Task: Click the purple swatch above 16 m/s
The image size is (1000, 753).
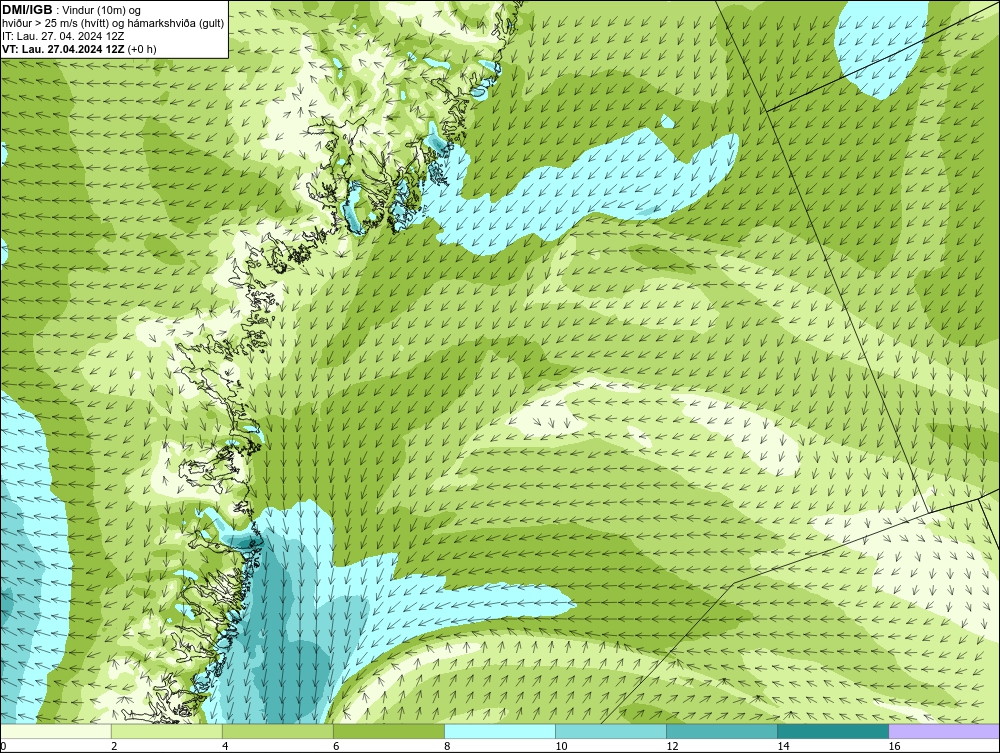Action: pyautogui.click(x=944, y=731)
